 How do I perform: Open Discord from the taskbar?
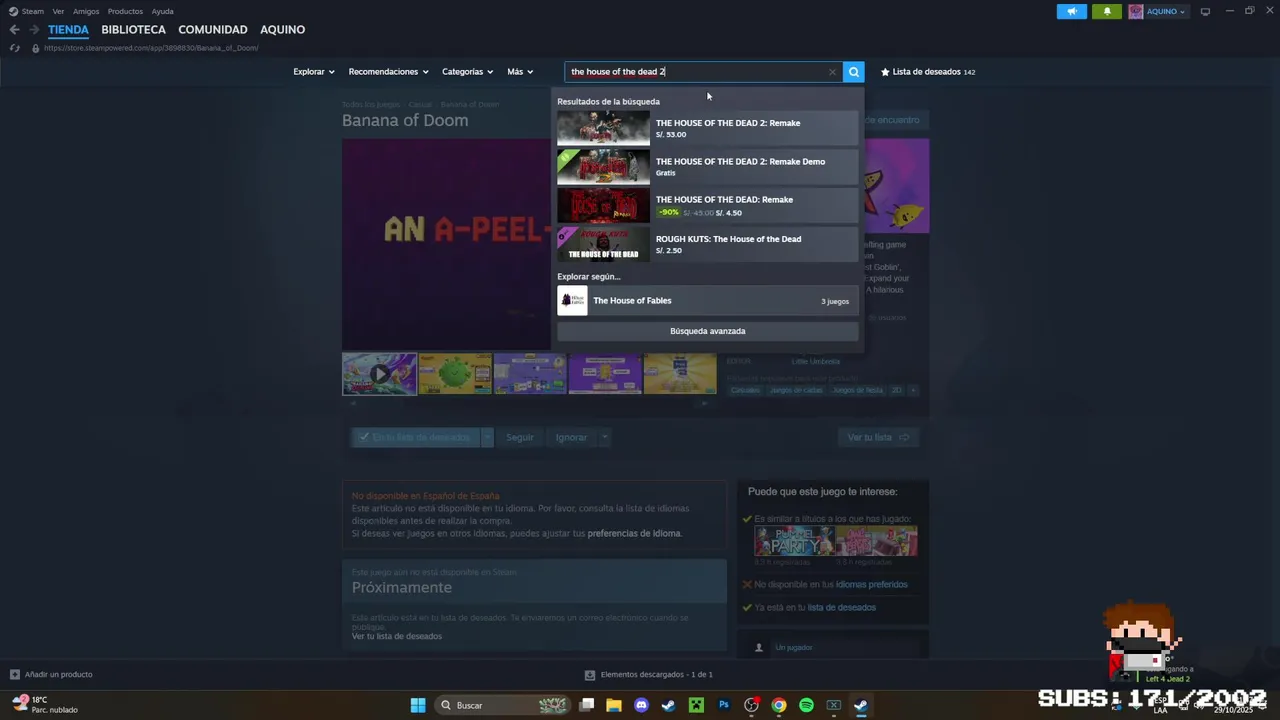(641, 705)
